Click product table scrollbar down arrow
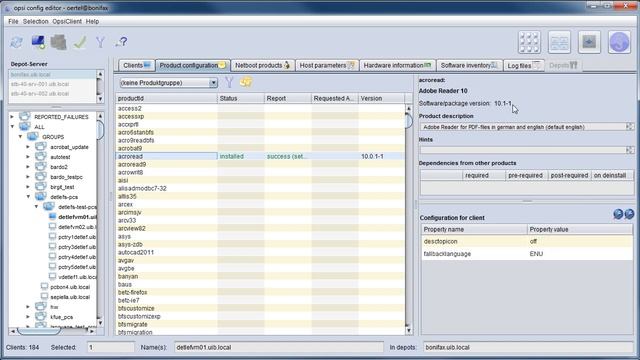 (409, 330)
